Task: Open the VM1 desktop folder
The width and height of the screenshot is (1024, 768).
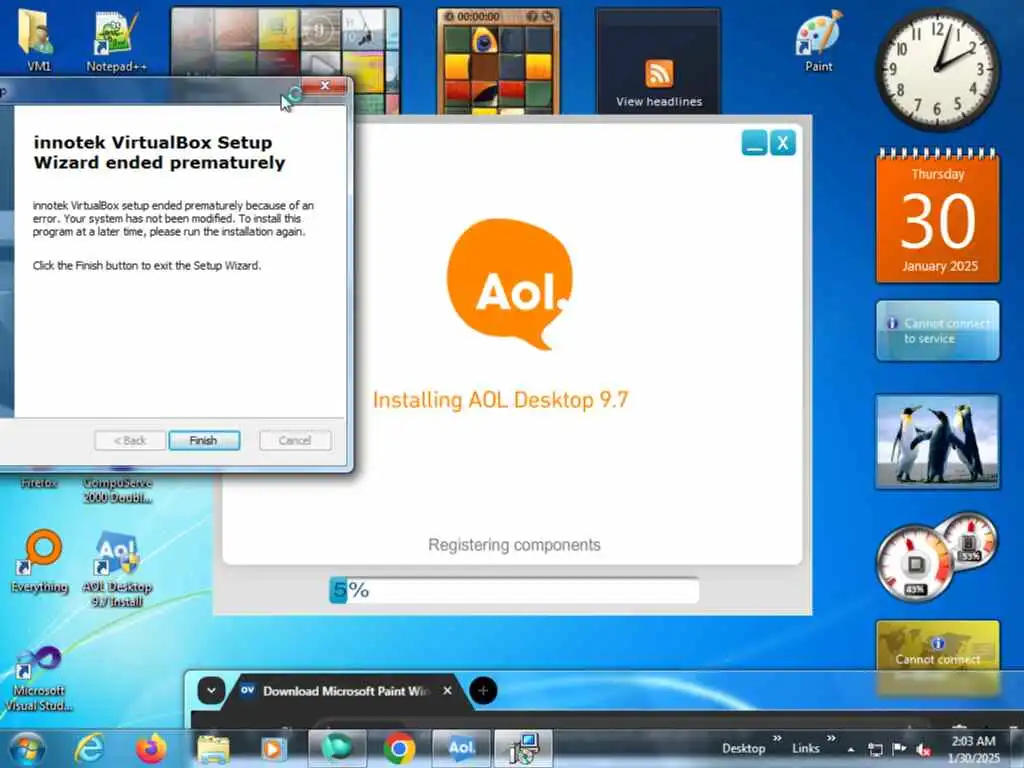Action: click(37, 38)
